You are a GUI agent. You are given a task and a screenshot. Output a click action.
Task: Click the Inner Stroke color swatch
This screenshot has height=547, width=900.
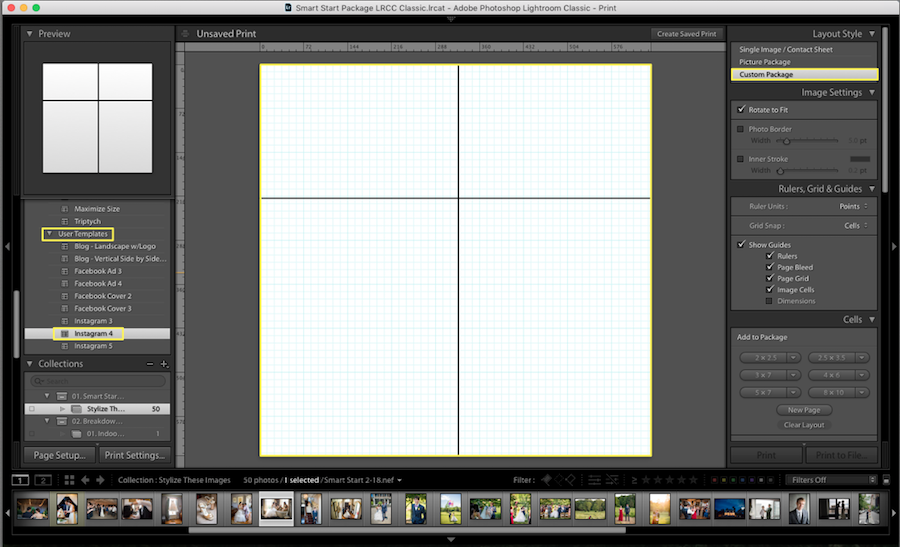859,159
